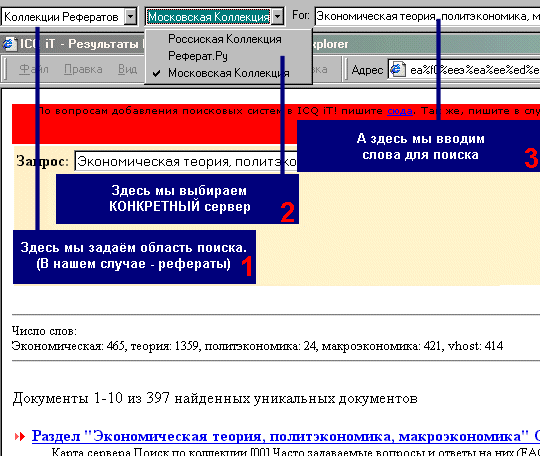Click the blue callout labeled number 3

(x=418, y=146)
